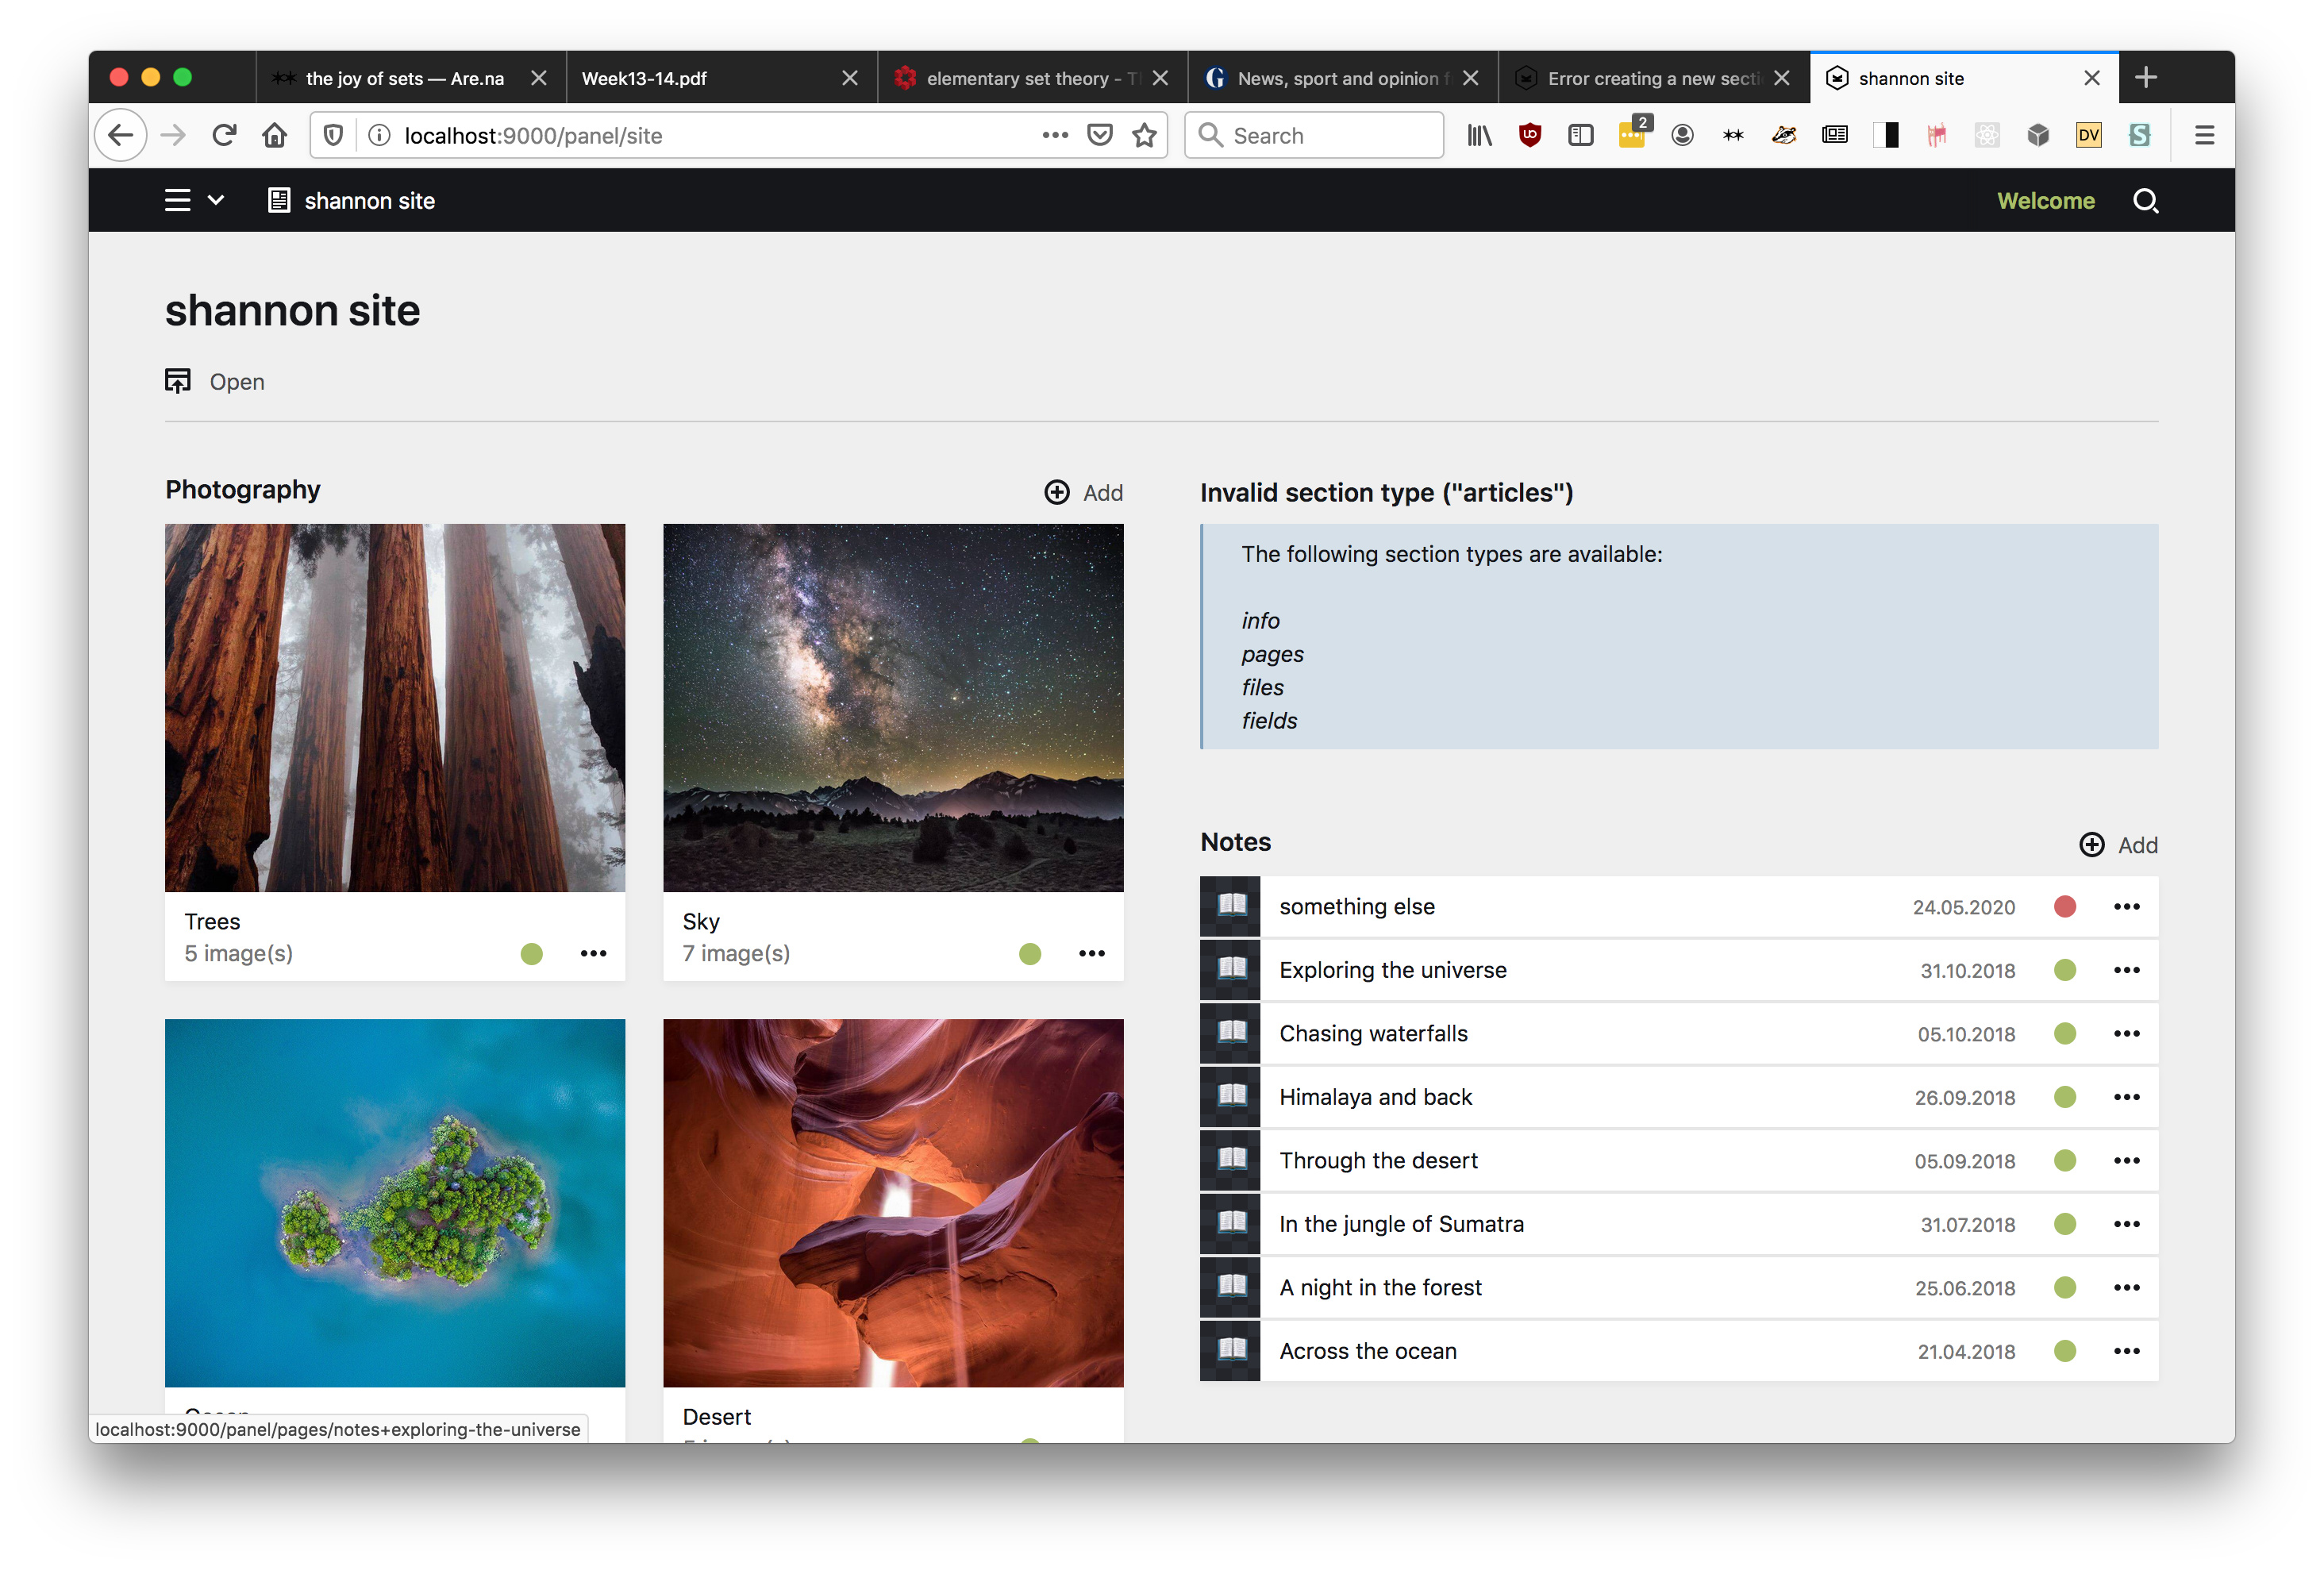Open the DV extension icon
This screenshot has height=1570, width=2324.
click(2088, 135)
